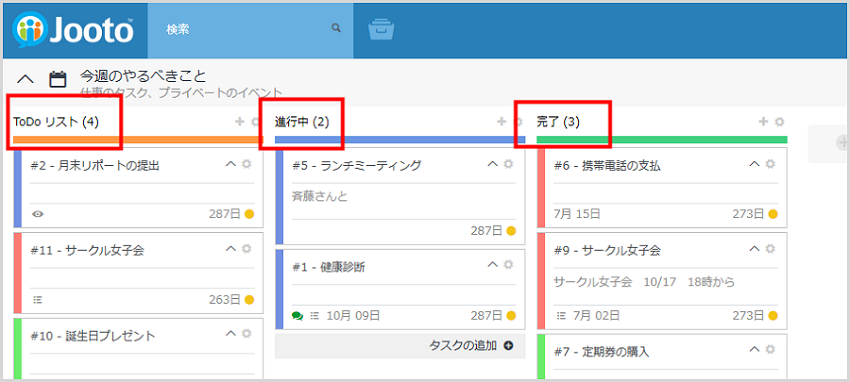This screenshot has width=850, height=382.
Task: Click the green comments icon on #1 健康診断
Action: click(x=297, y=316)
